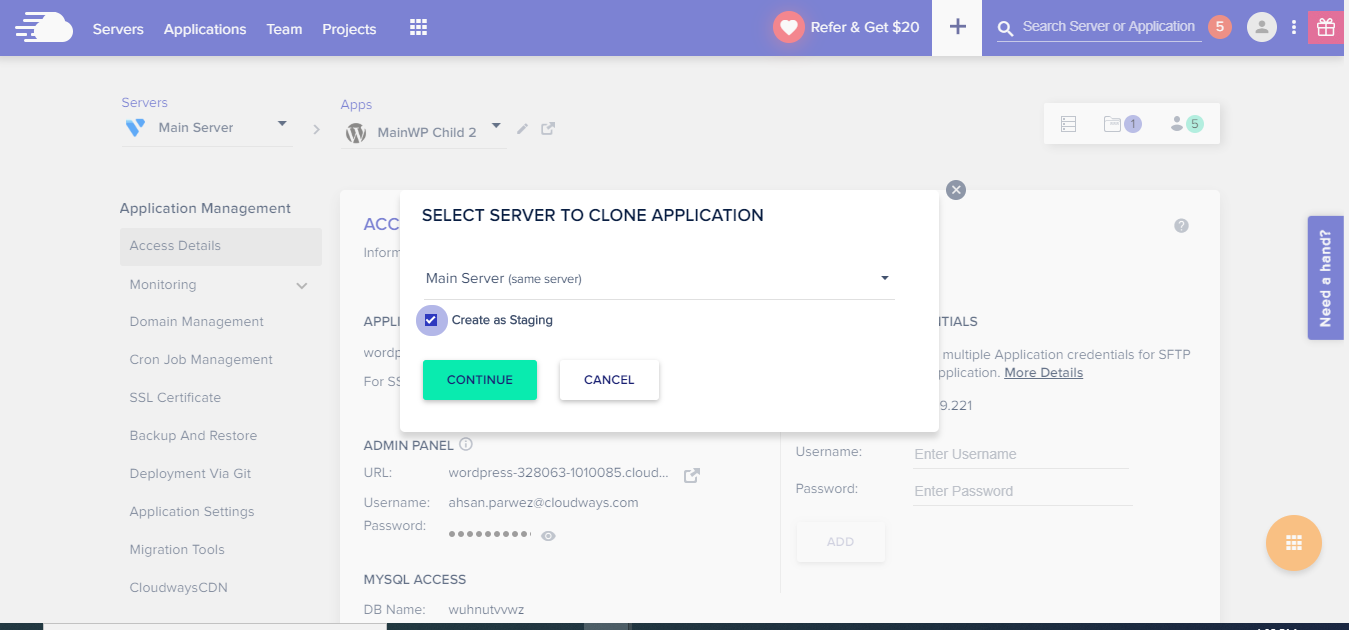Open Deployment Via Git
This screenshot has width=1349, height=630.
point(190,474)
